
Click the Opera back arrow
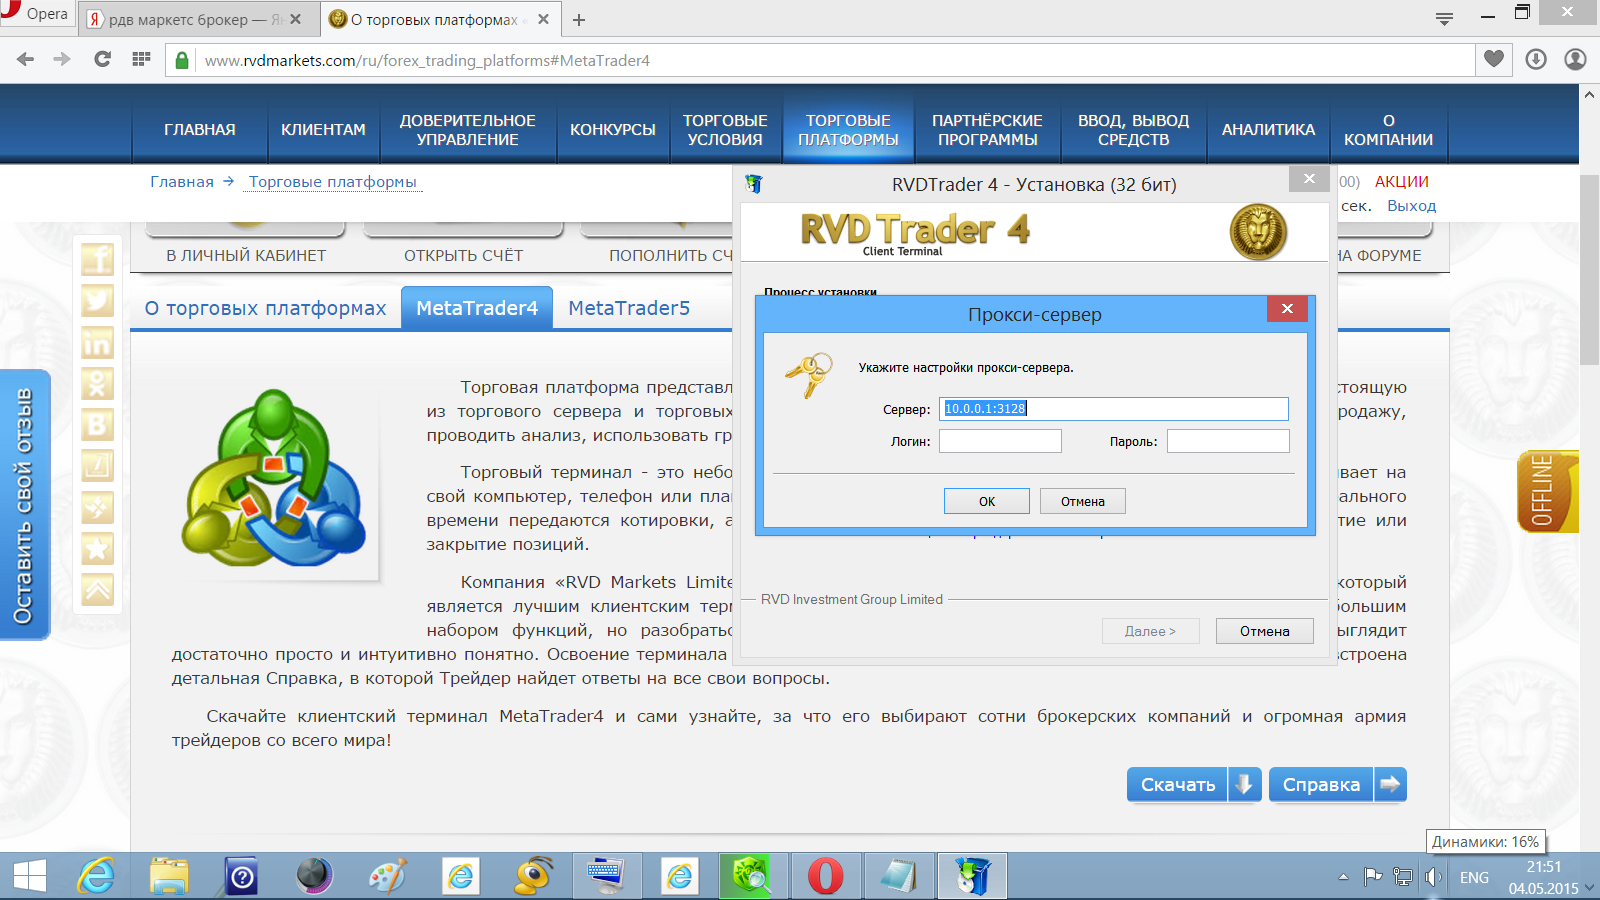(x=26, y=60)
